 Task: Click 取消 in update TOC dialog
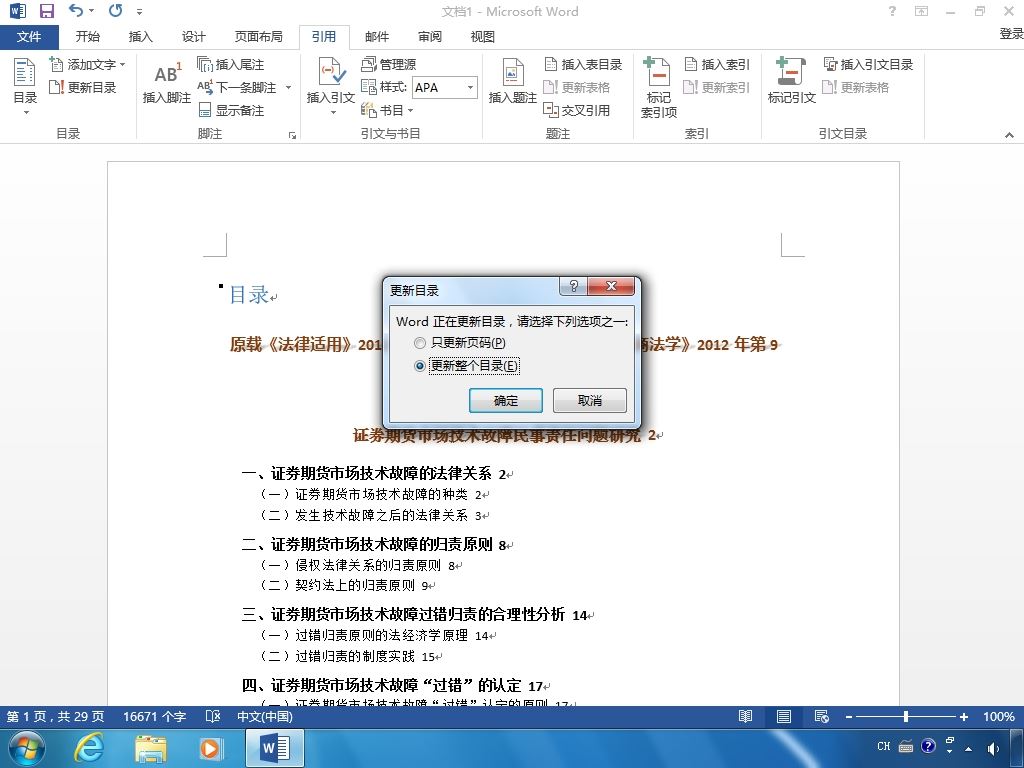tap(590, 400)
